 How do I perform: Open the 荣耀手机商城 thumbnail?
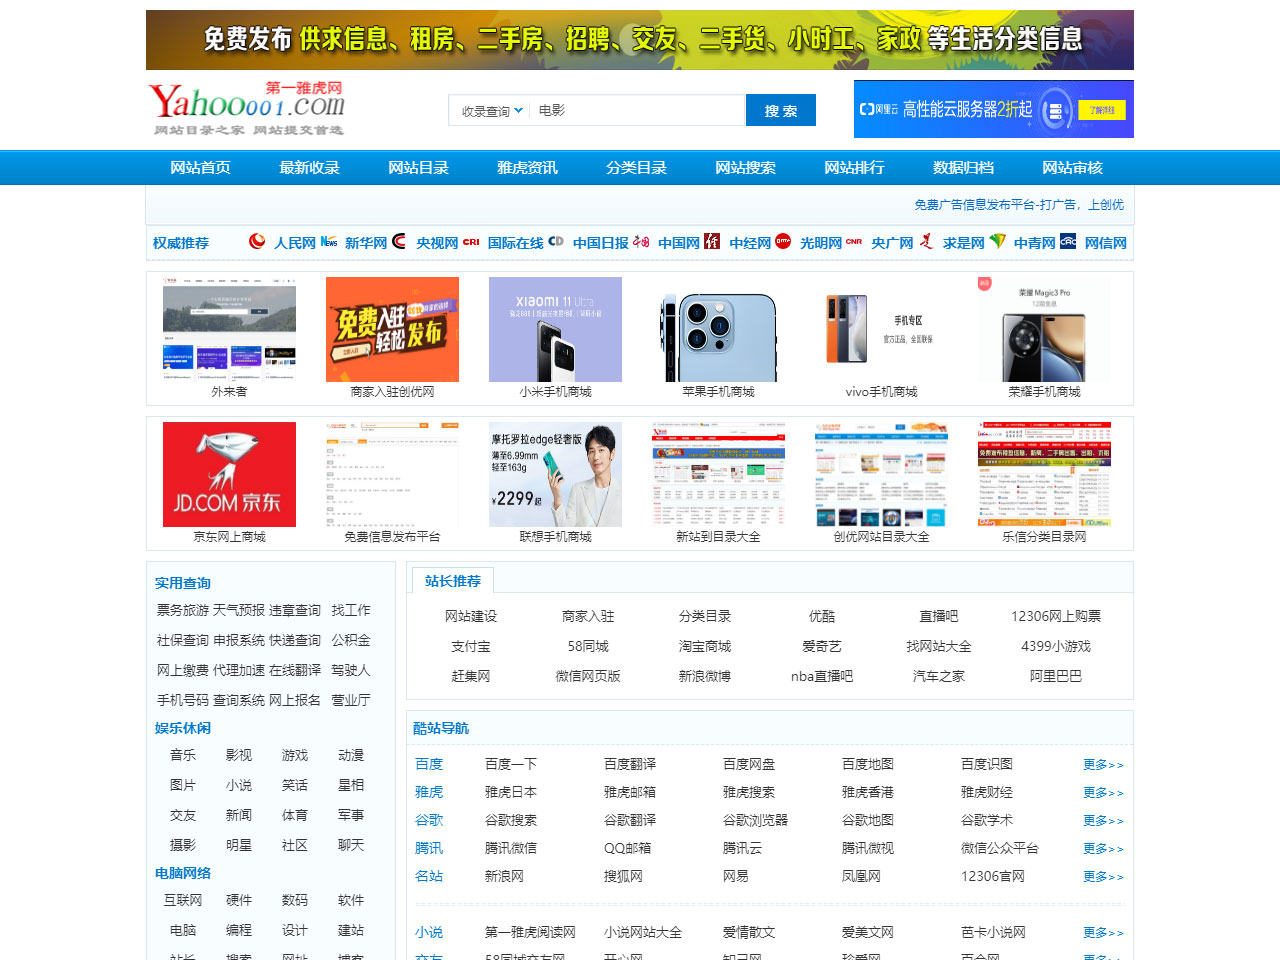(x=1044, y=330)
